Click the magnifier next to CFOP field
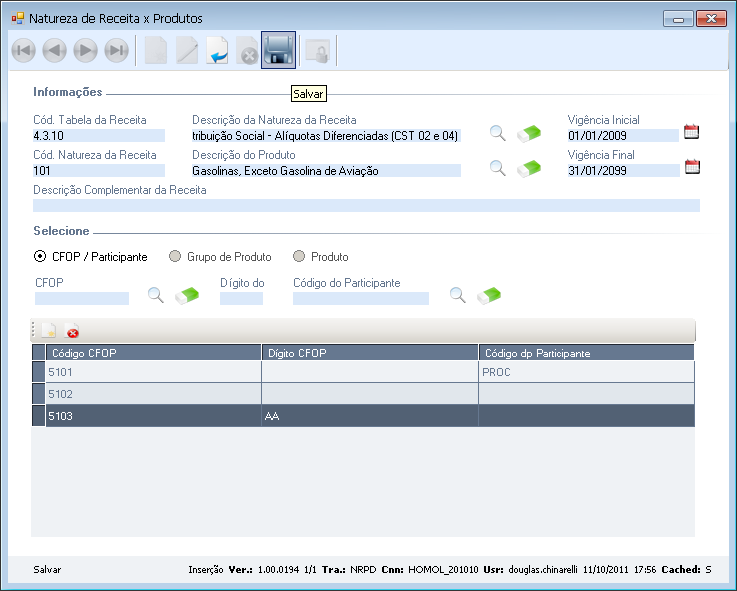The width and height of the screenshot is (737, 591). point(156,295)
